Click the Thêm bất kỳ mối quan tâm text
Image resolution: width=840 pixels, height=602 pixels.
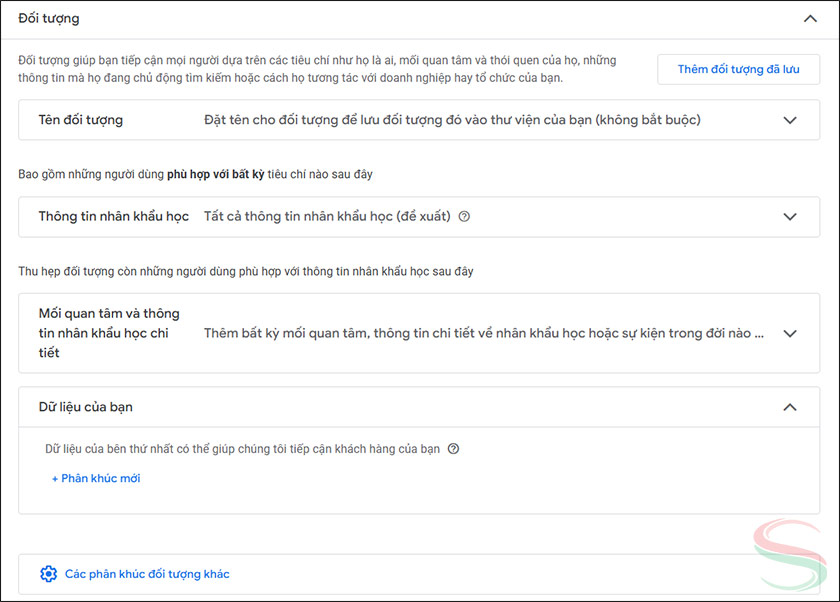(x=483, y=333)
